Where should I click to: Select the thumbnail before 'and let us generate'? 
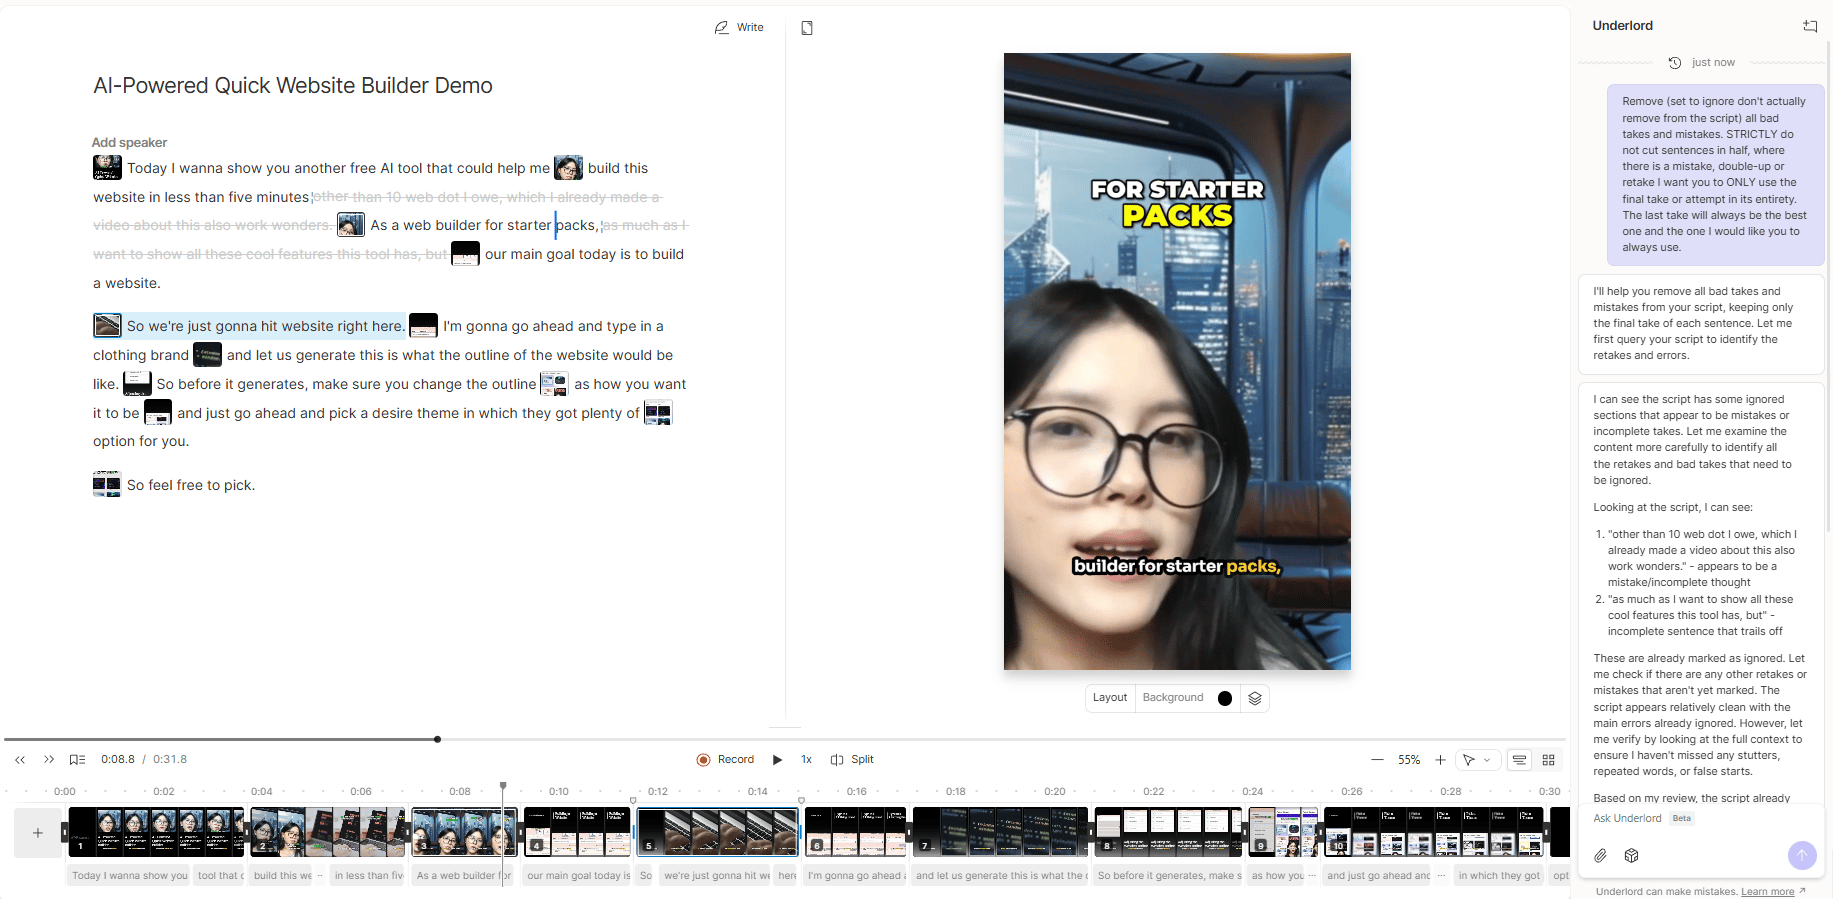pyautogui.click(x=207, y=355)
